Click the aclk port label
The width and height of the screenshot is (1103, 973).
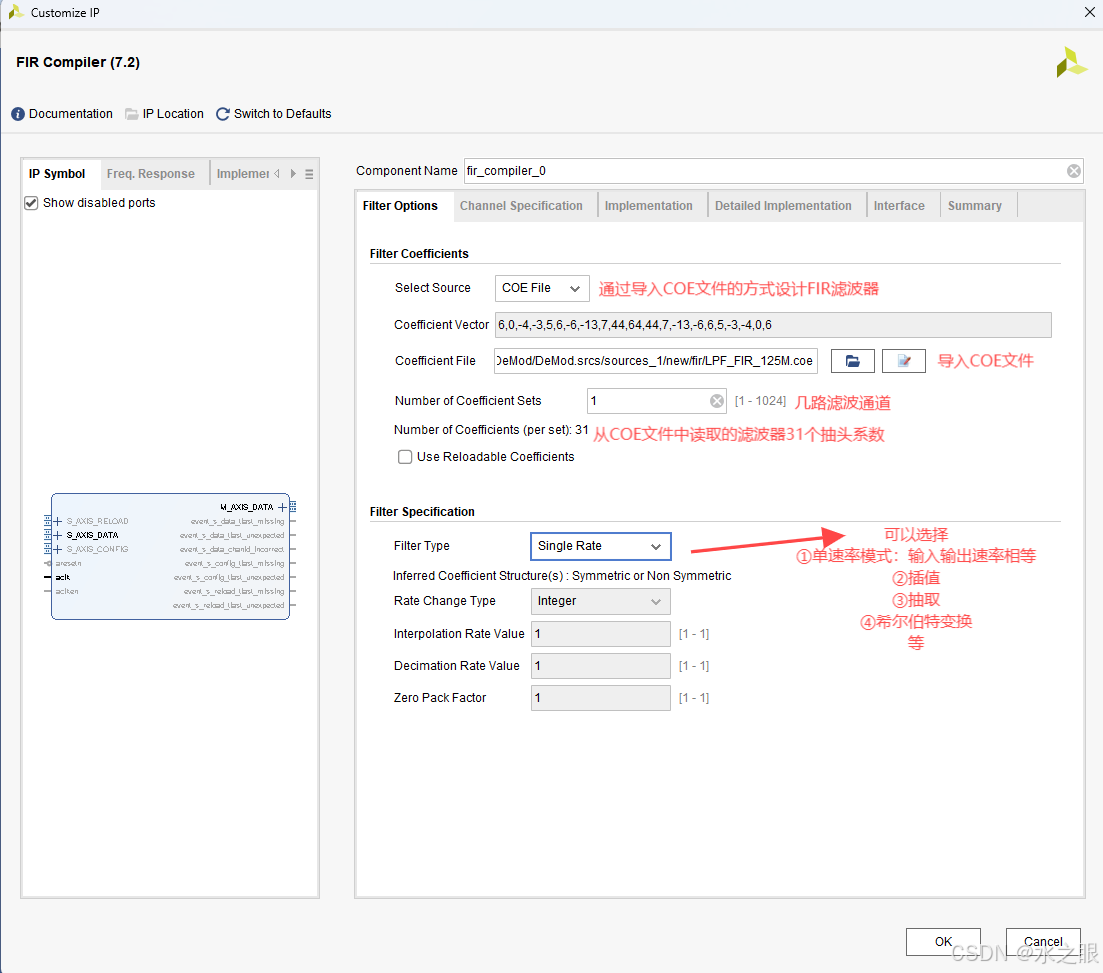pos(63,578)
